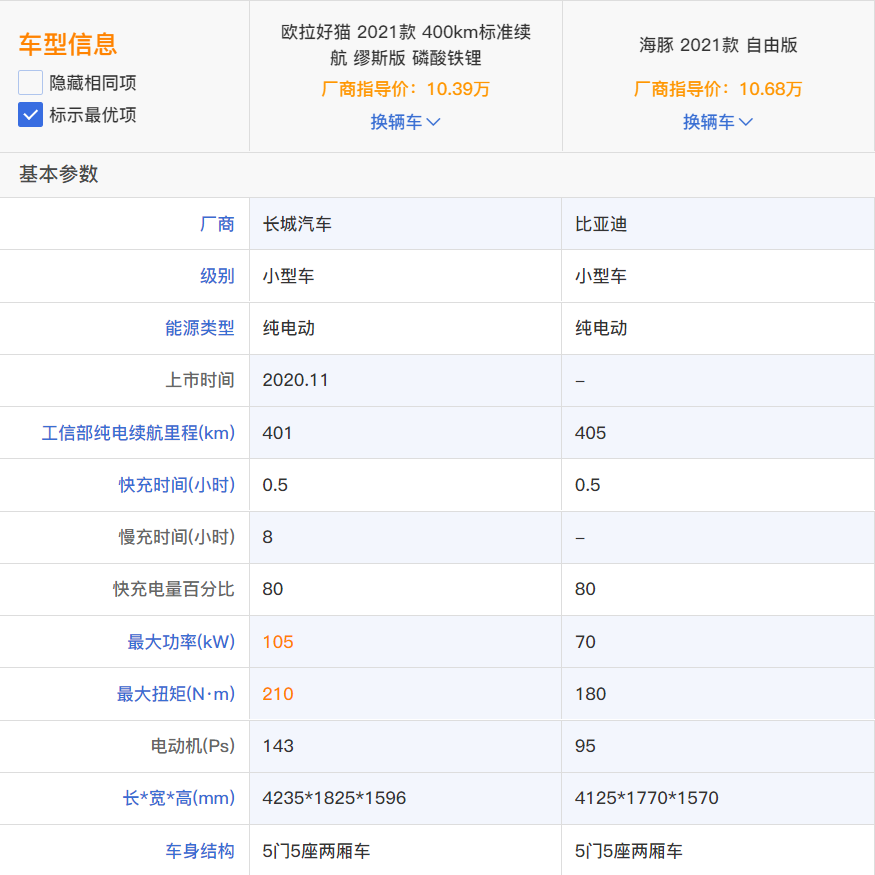This screenshot has width=875, height=875.
Task: Open the 级别 parameter link
Action: tap(217, 276)
